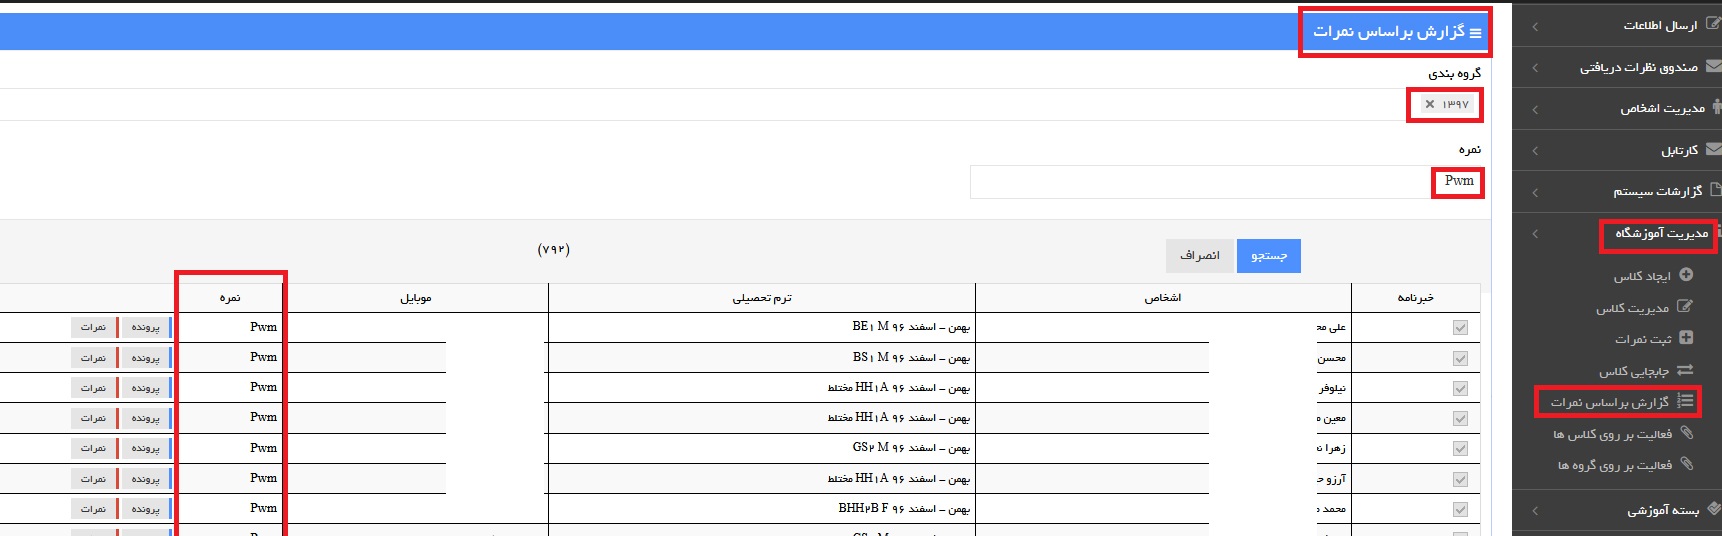The height and width of the screenshot is (536, 1722).
Task: Select ثبت نمرات plus-square icon
Action: coord(1685,338)
